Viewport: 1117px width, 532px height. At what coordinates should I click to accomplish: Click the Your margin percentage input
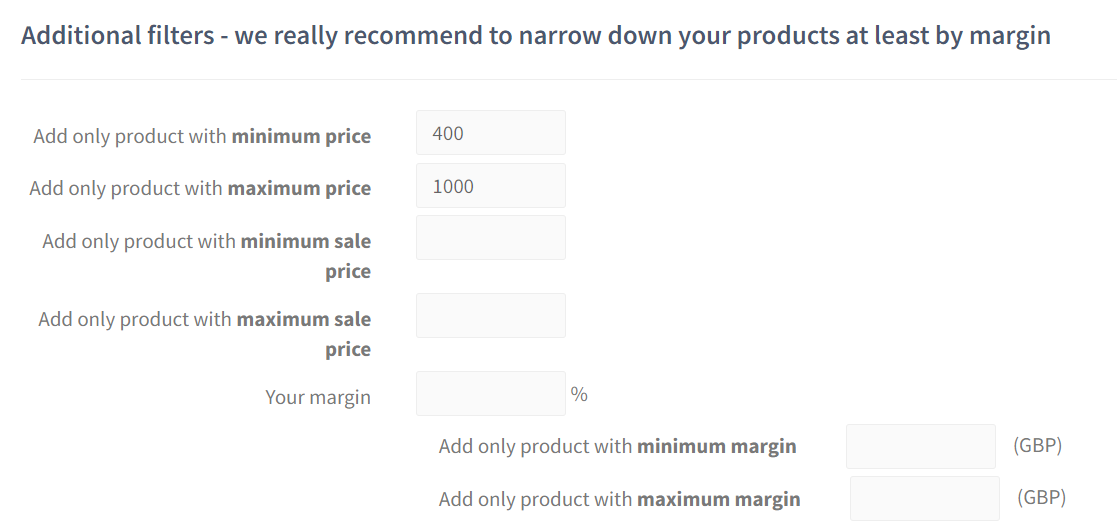tap(490, 394)
